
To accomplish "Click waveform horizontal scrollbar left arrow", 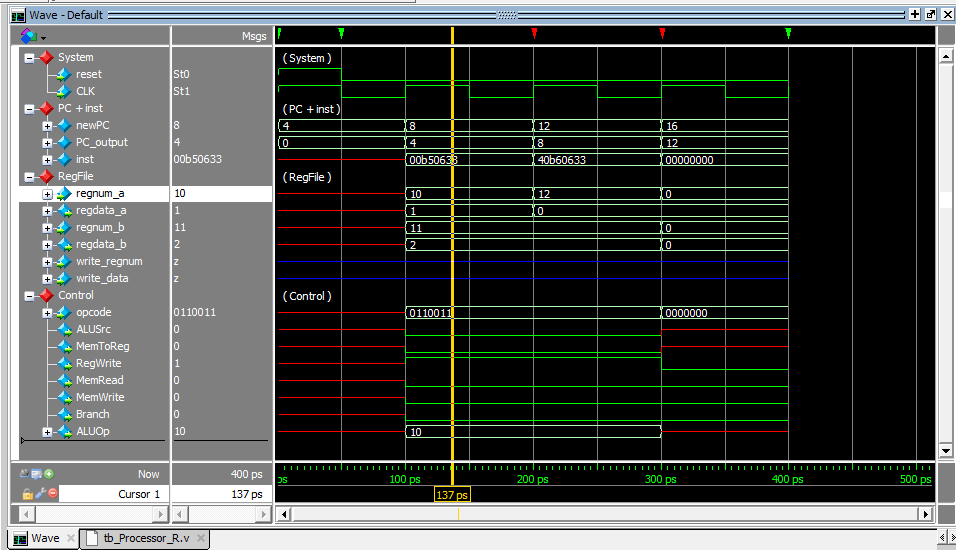I will click(284, 515).
